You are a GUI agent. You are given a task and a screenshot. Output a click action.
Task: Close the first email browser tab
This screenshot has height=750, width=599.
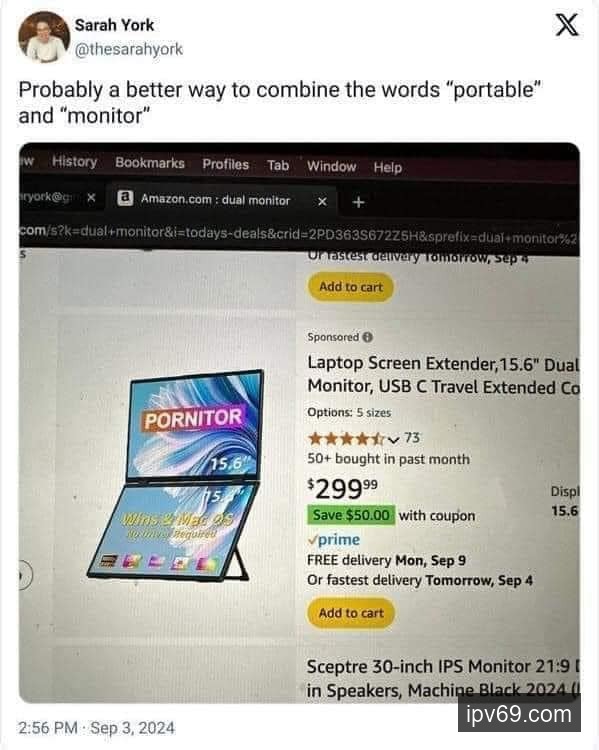coord(91,197)
